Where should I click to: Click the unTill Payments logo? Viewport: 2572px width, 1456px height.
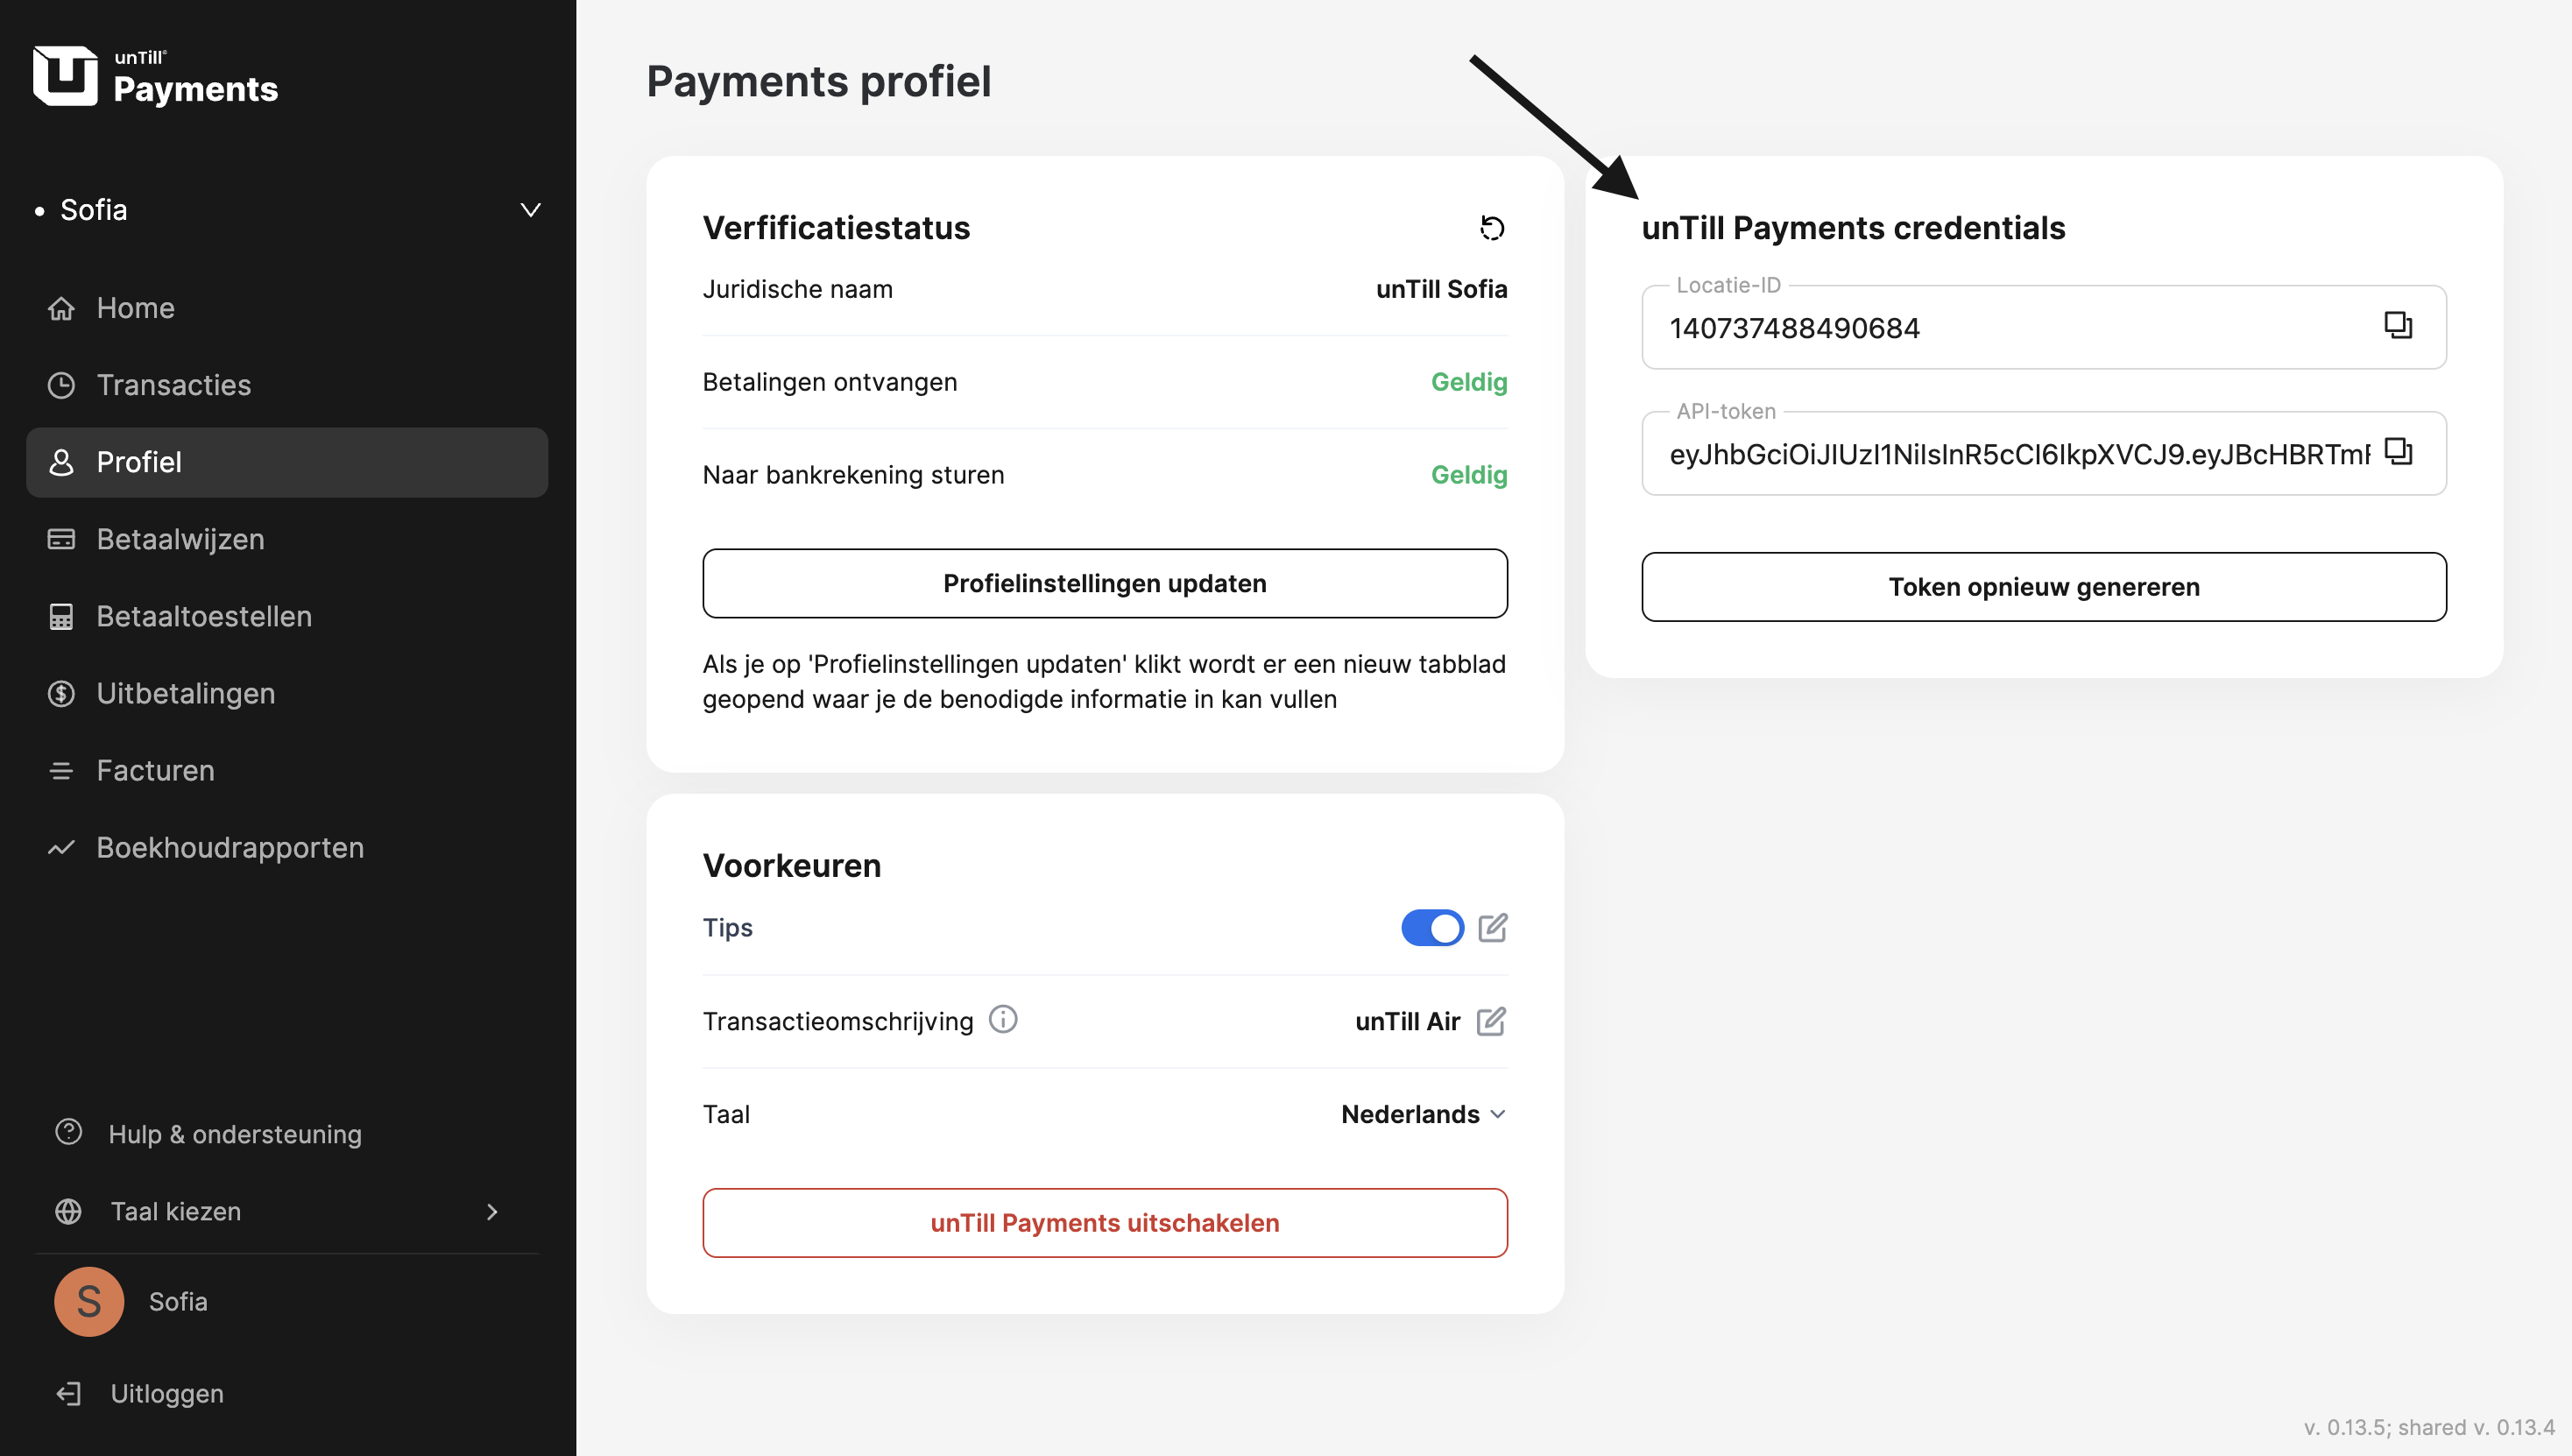pos(156,76)
